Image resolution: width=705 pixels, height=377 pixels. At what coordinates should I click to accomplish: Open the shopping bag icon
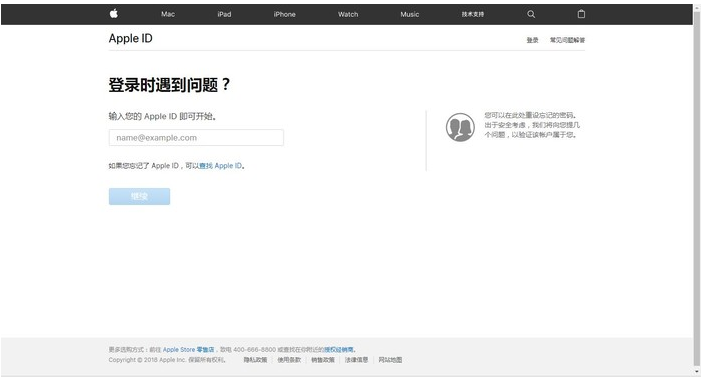[581, 14]
